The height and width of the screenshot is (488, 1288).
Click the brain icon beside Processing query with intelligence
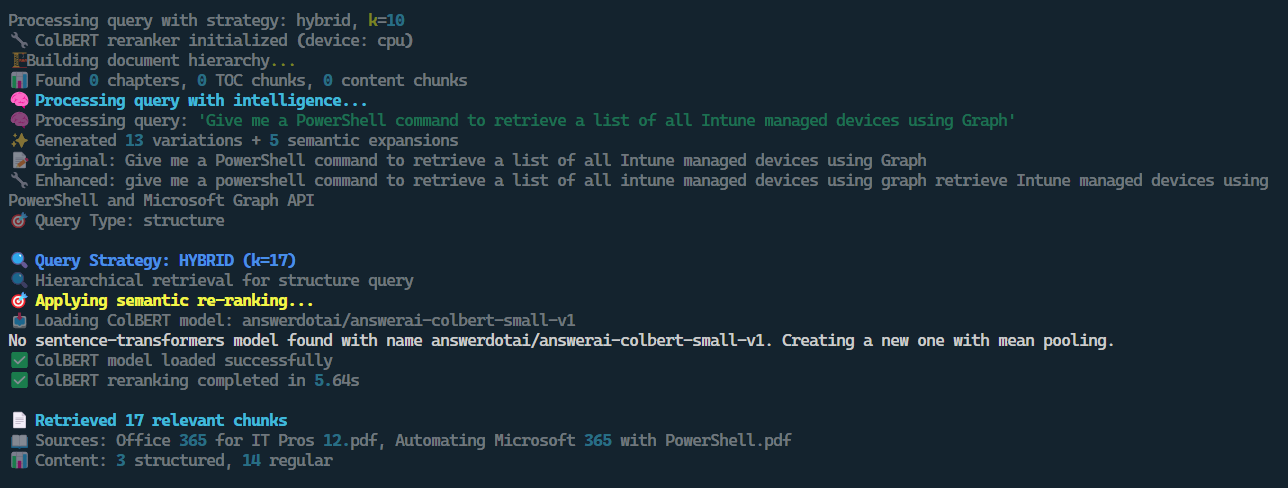pyautogui.click(x=17, y=100)
